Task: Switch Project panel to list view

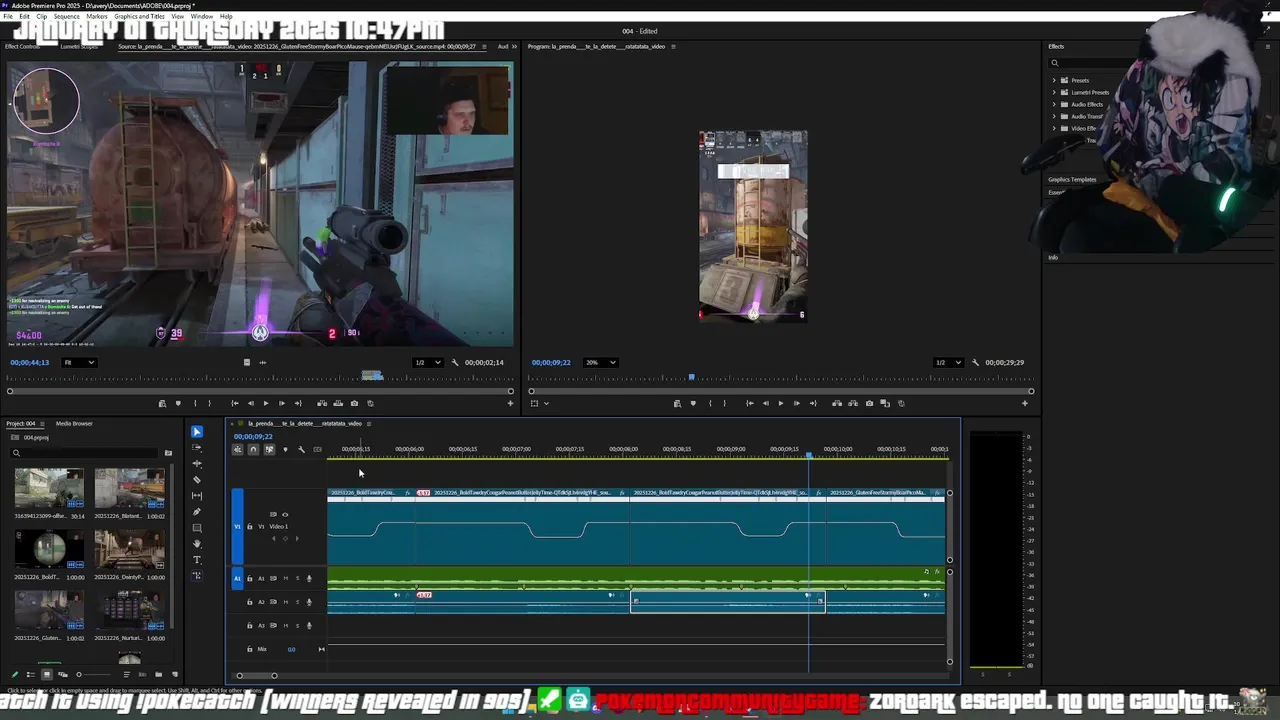Action: pyautogui.click(x=30, y=675)
